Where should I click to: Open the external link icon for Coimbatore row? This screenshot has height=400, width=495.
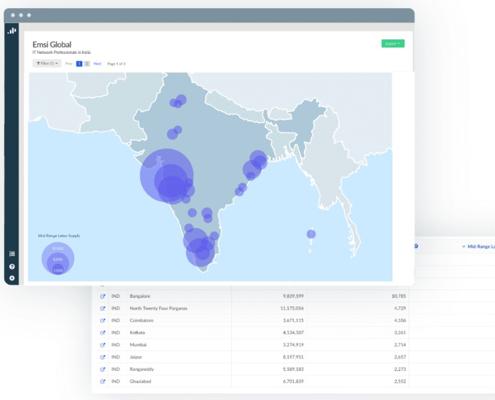pyautogui.click(x=103, y=320)
